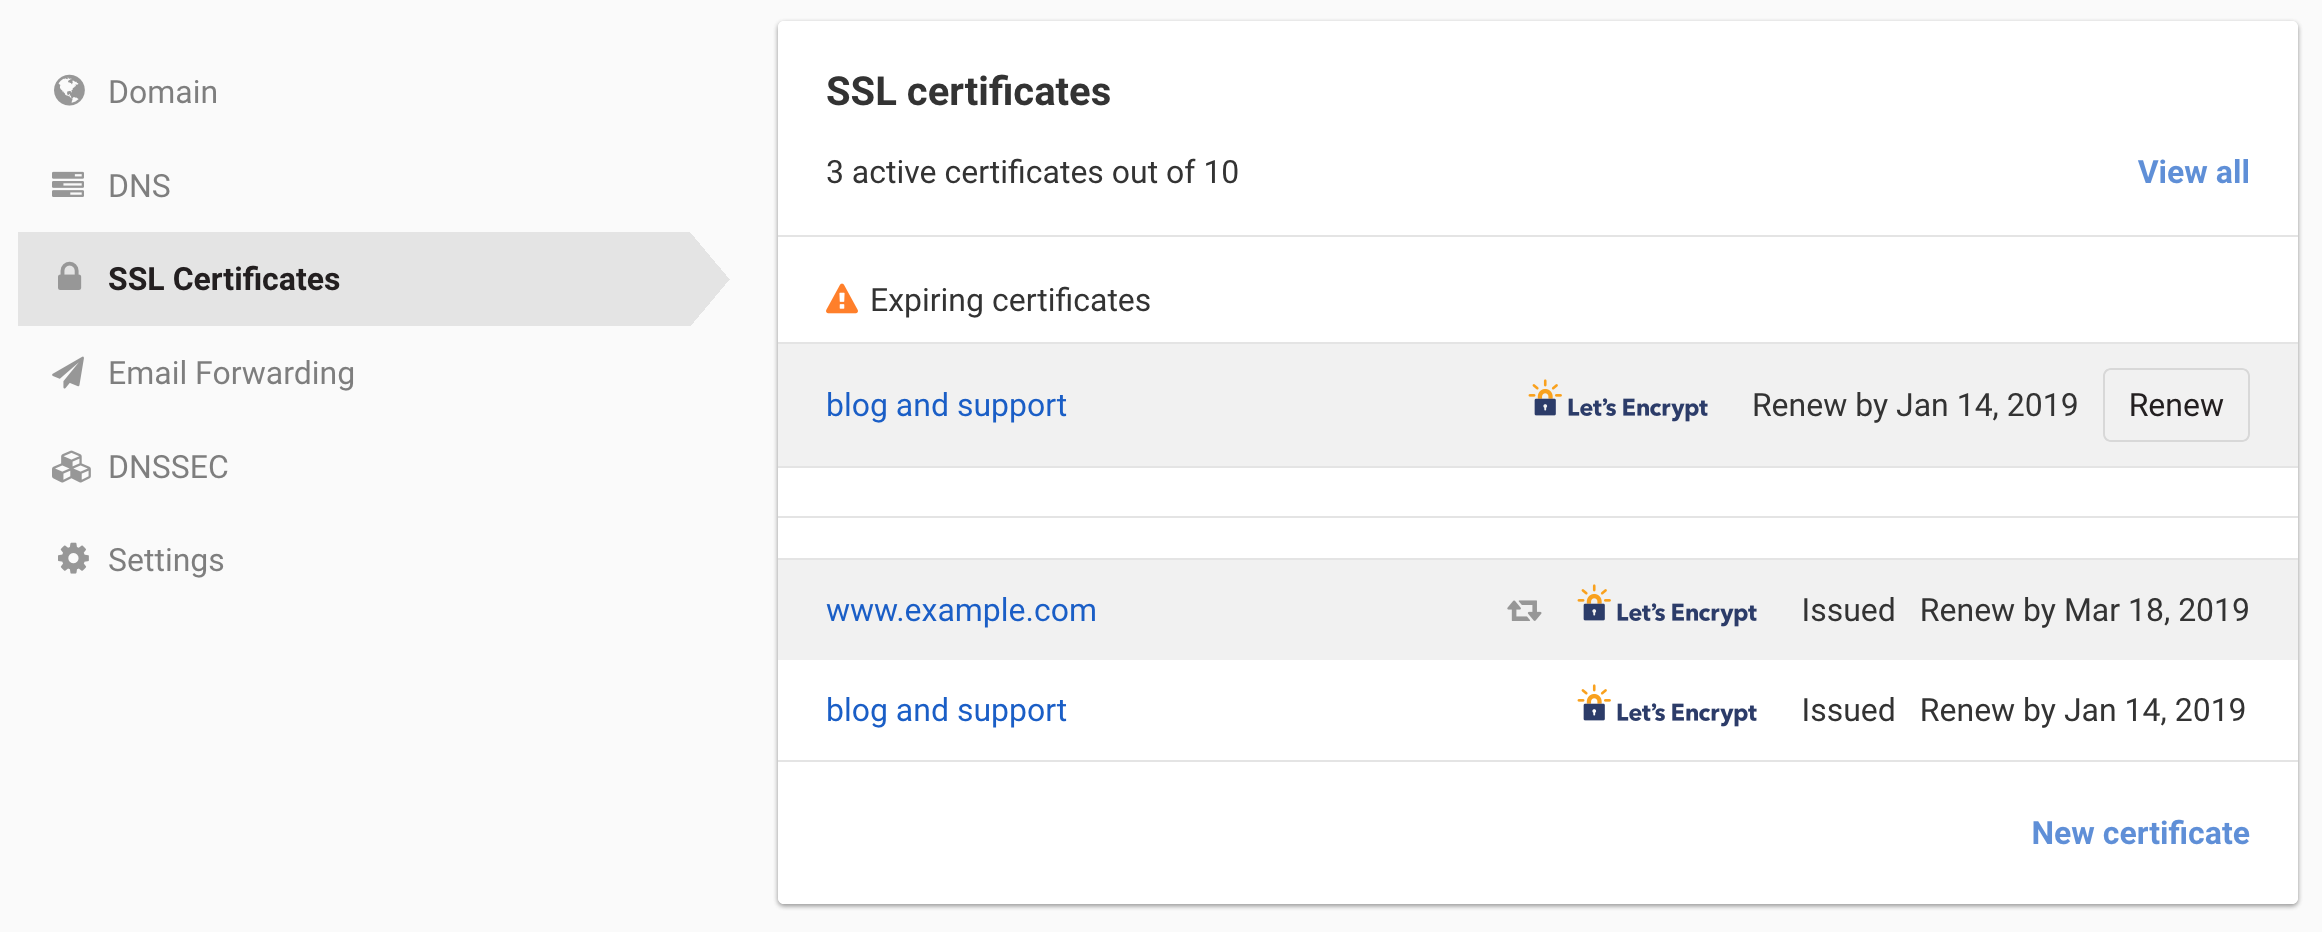
Task: Open Email Forwarding via paper plane icon
Action: coord(68,372)
